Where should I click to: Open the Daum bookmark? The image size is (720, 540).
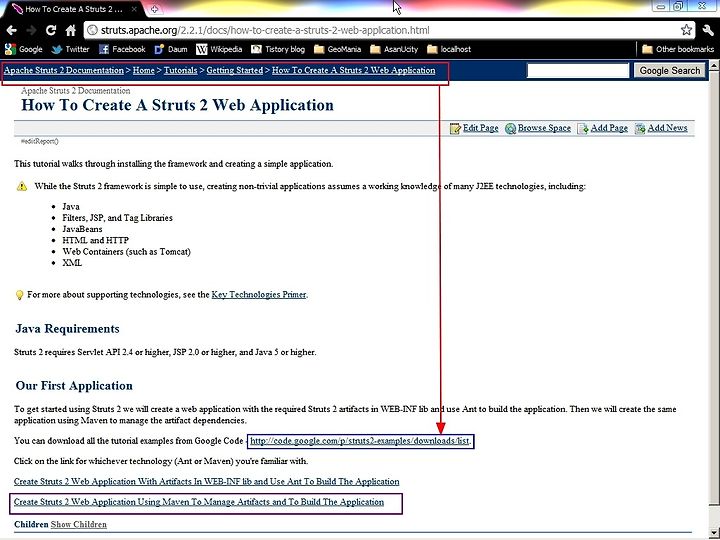(x=171, y=49)
